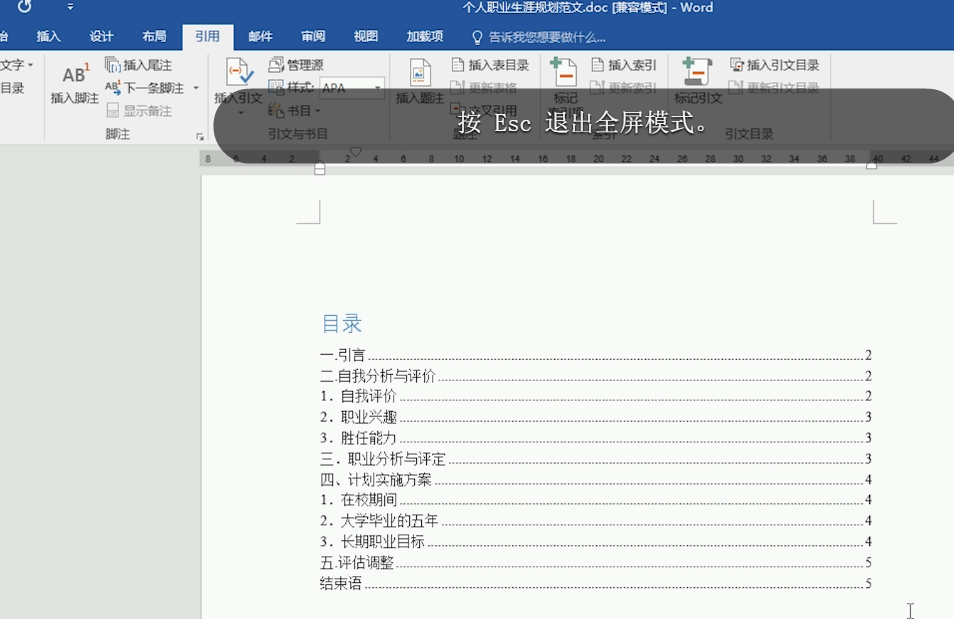The height and width of the screenshot is (619, 954).
Task: Open the 脚注 group dialog launcher
Action: (x=200, y=137)
